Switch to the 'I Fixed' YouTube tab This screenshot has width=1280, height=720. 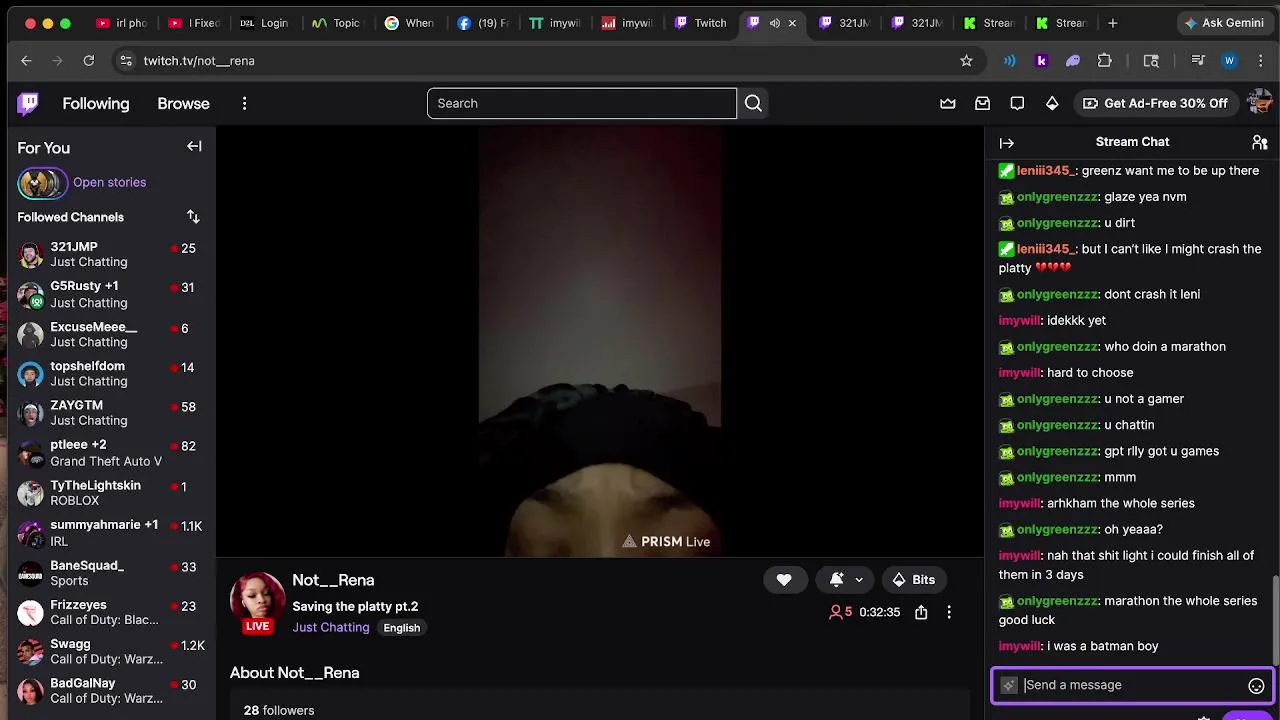tap(194, 23)
